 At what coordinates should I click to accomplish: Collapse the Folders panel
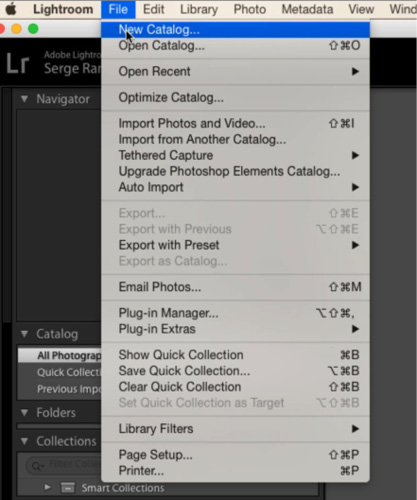tap(24, 413)
